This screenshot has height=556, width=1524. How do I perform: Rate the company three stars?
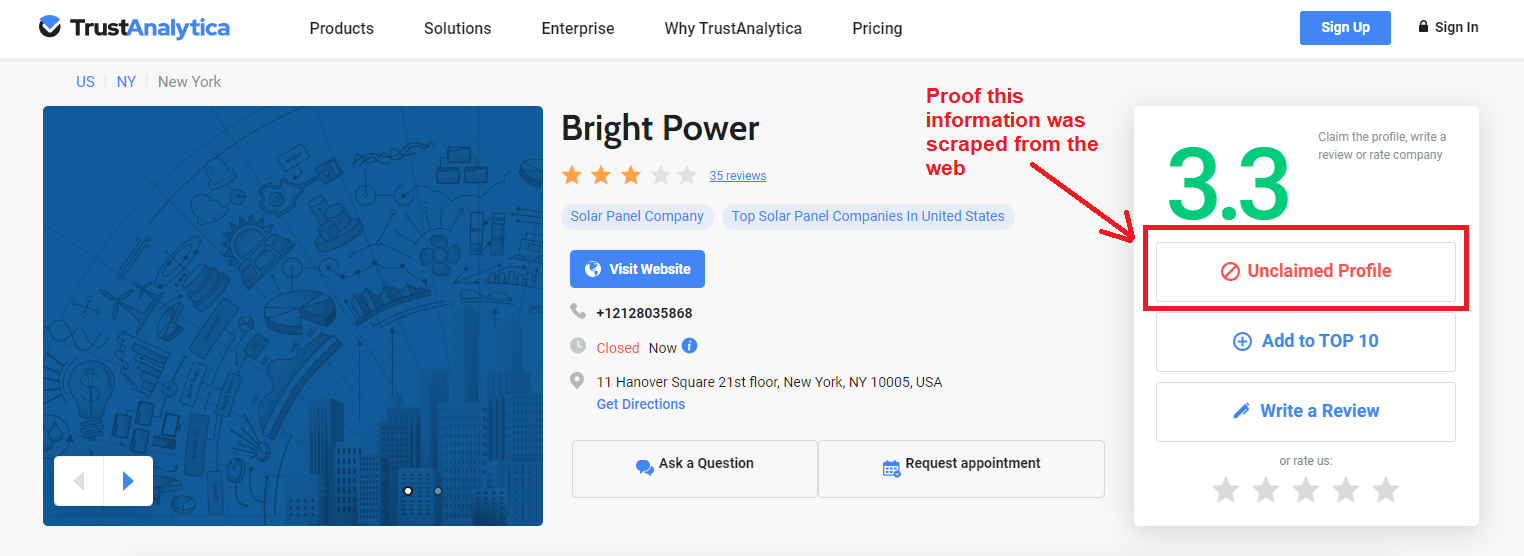point(1306,490)
